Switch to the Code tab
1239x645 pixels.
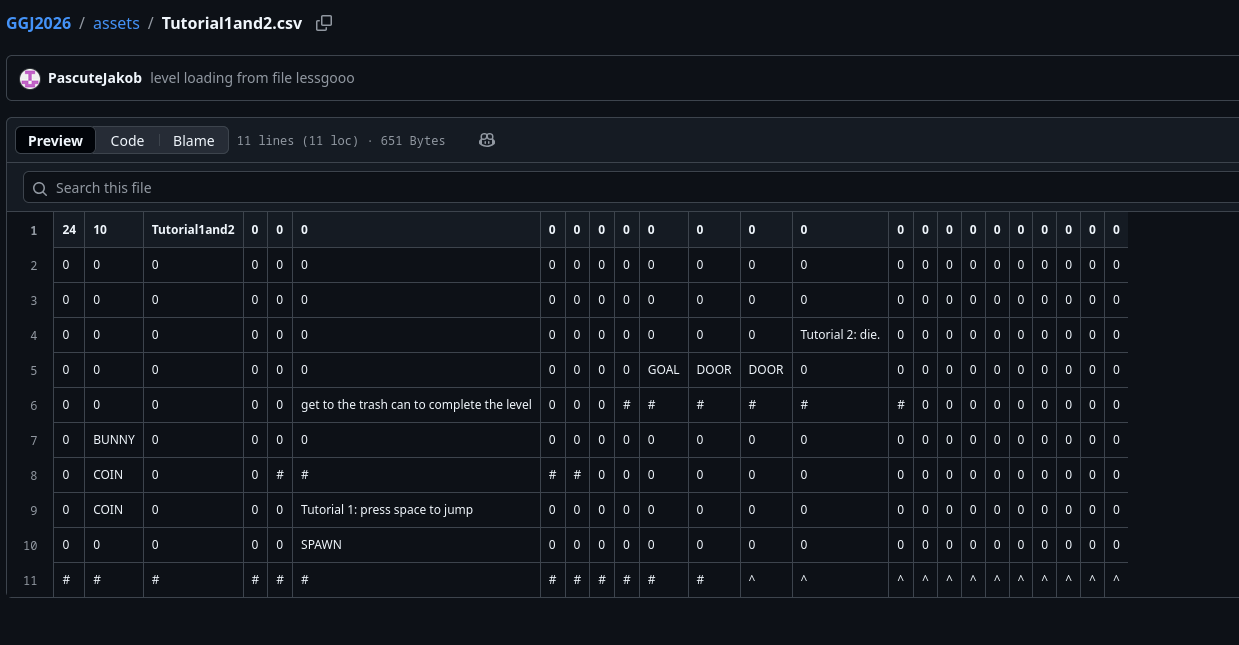click(127, 140)
